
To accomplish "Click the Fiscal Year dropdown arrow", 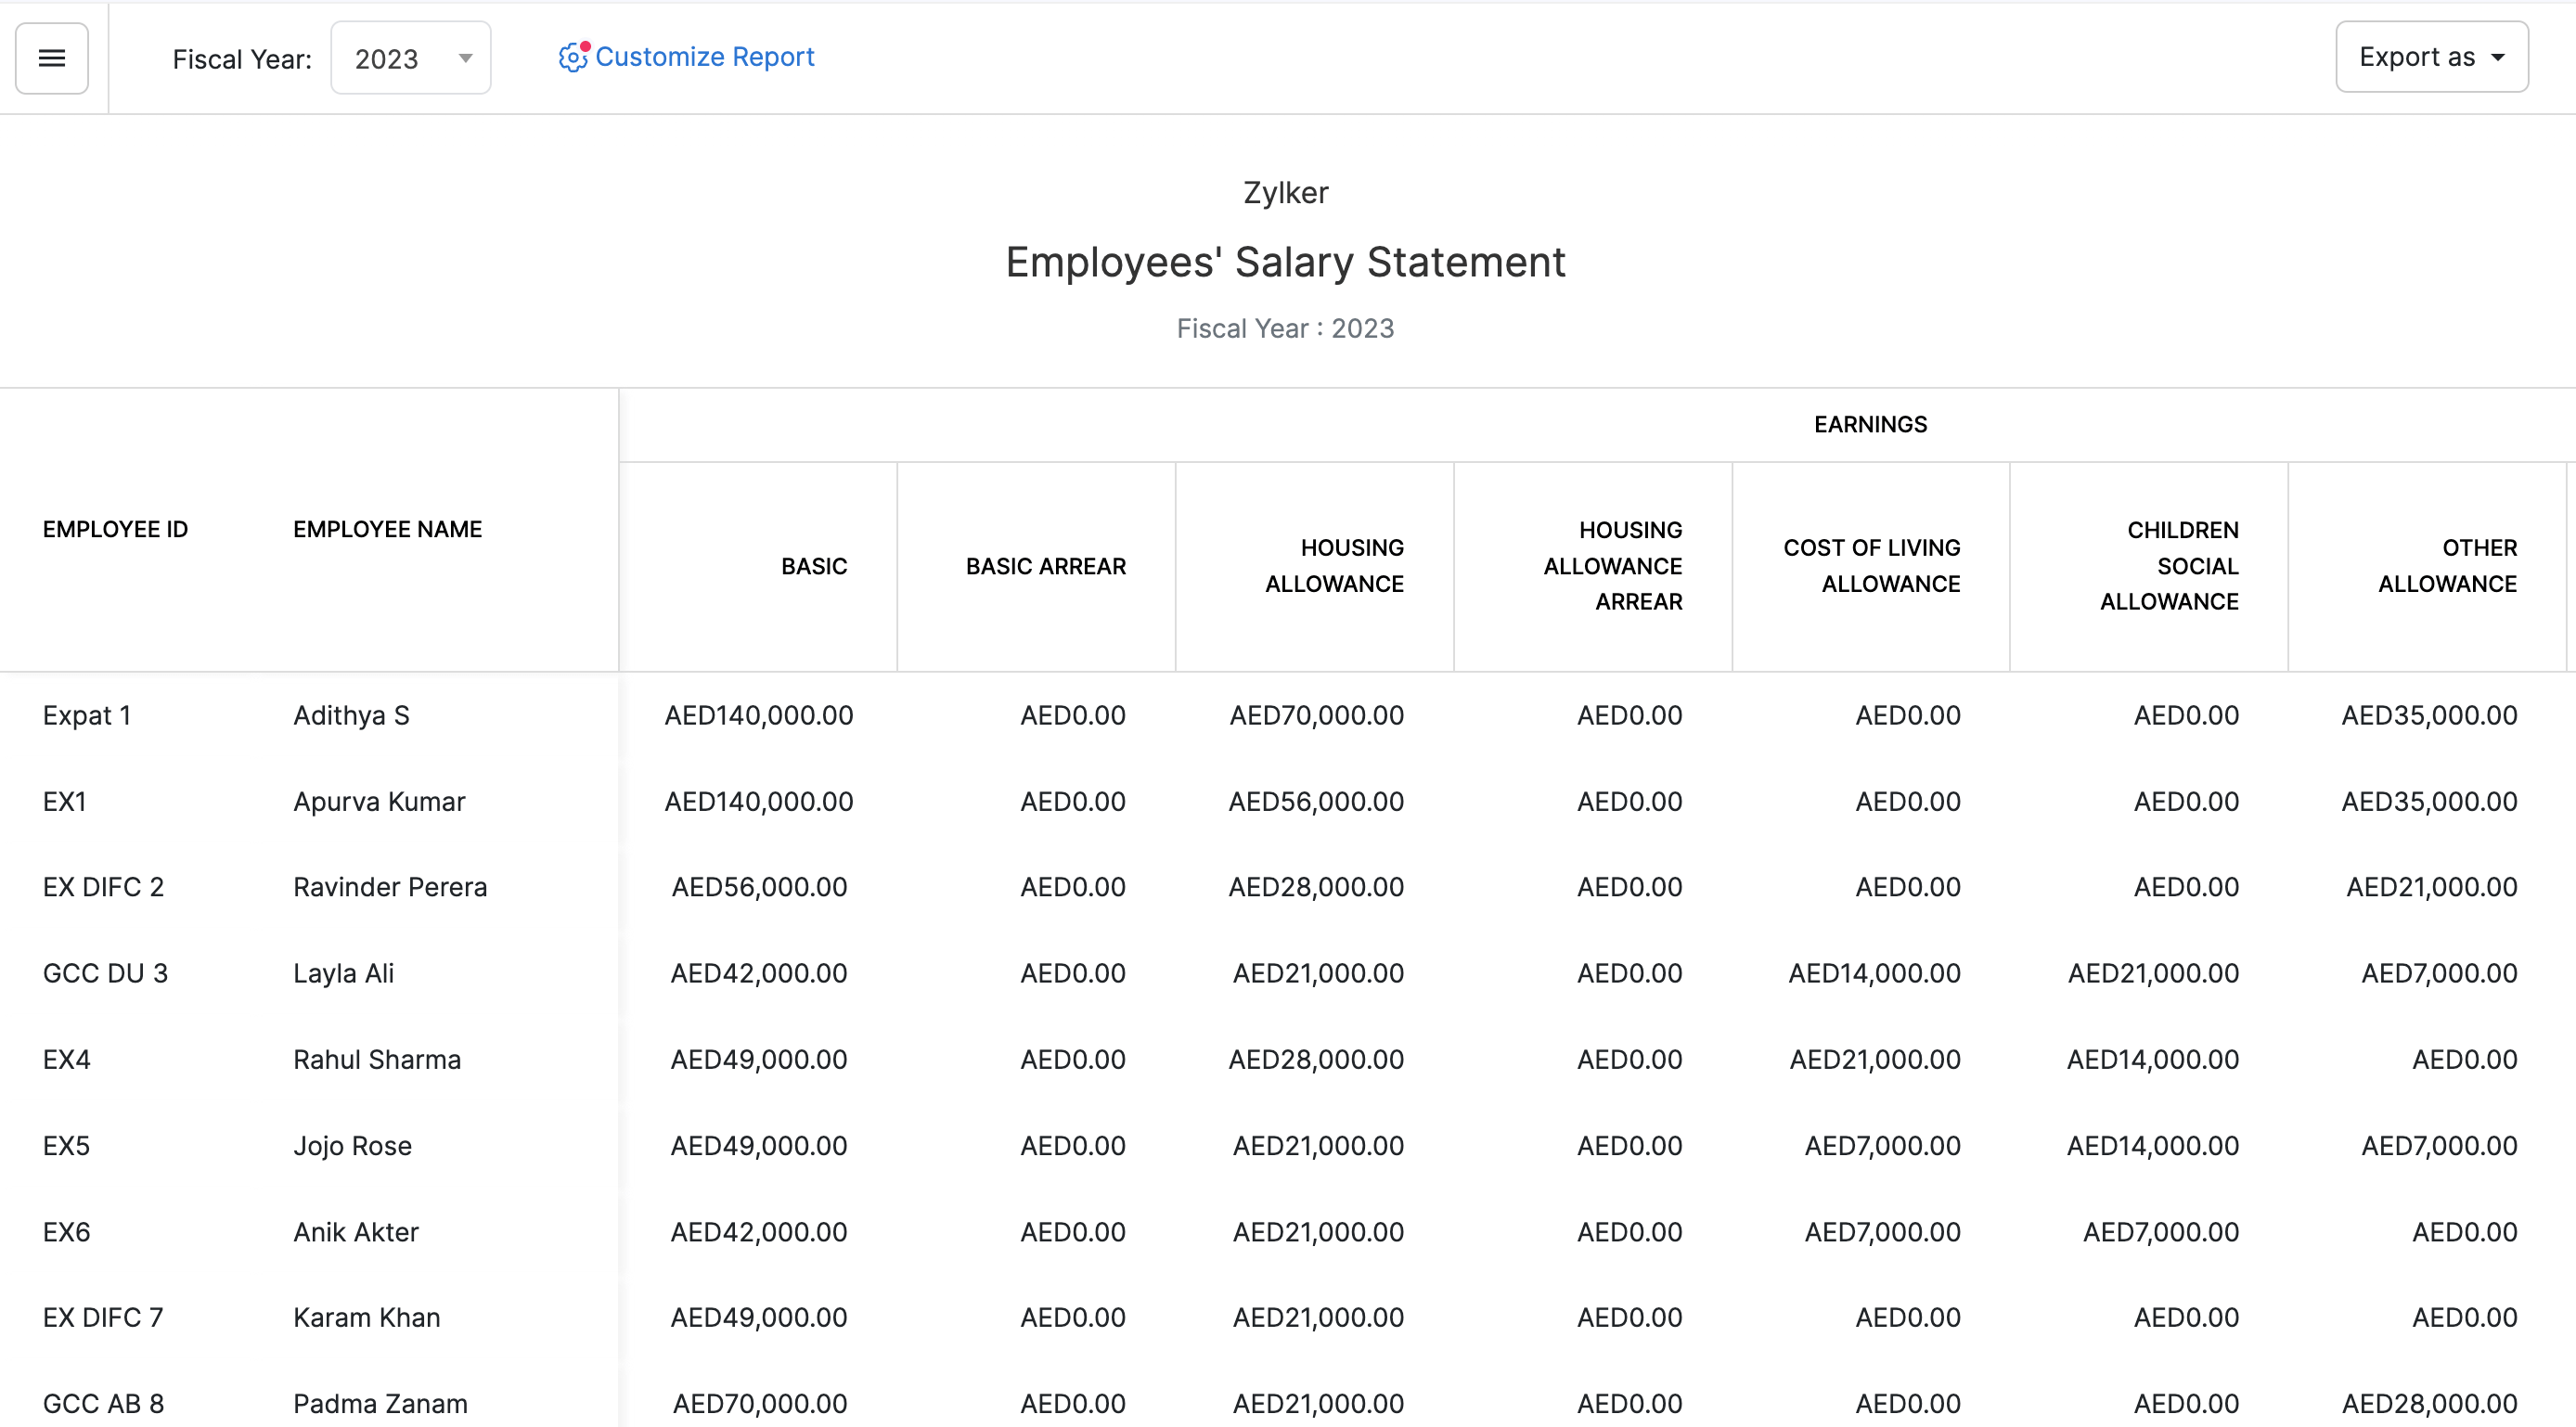I will point(465,58).
